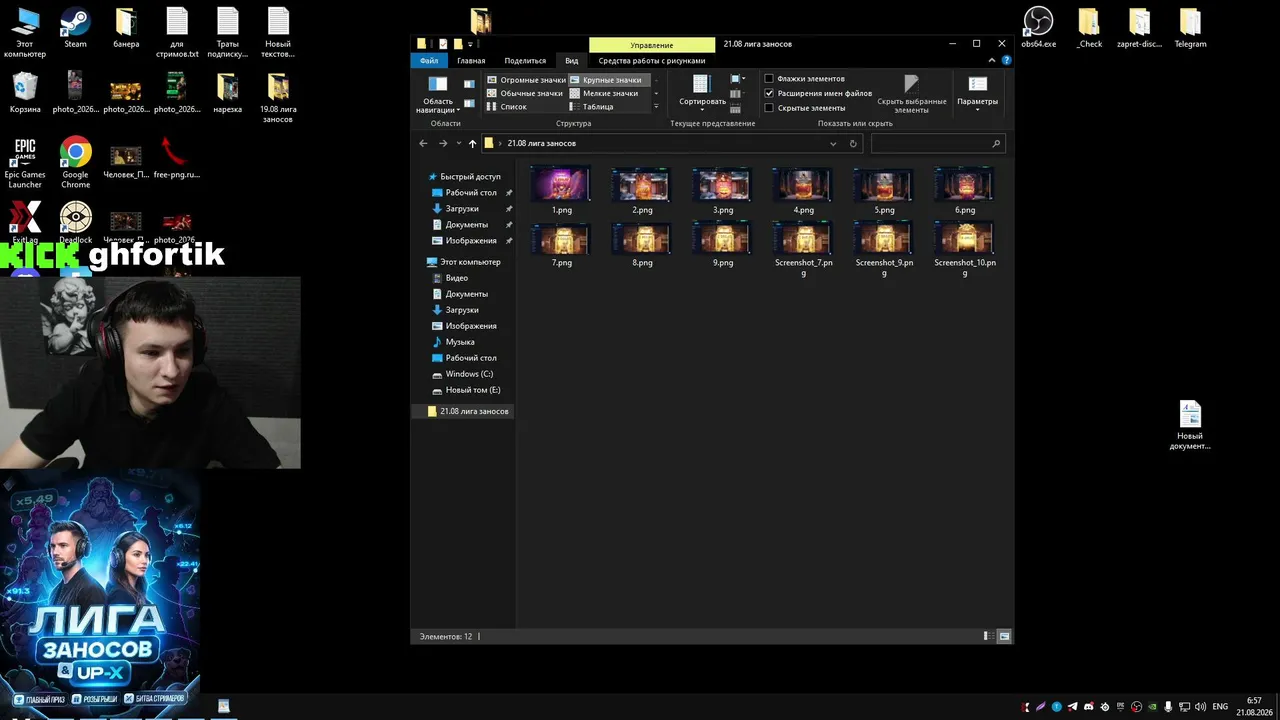Go up one folder level
Viewport: 1280px width, 720px height.
pos(472,143)
